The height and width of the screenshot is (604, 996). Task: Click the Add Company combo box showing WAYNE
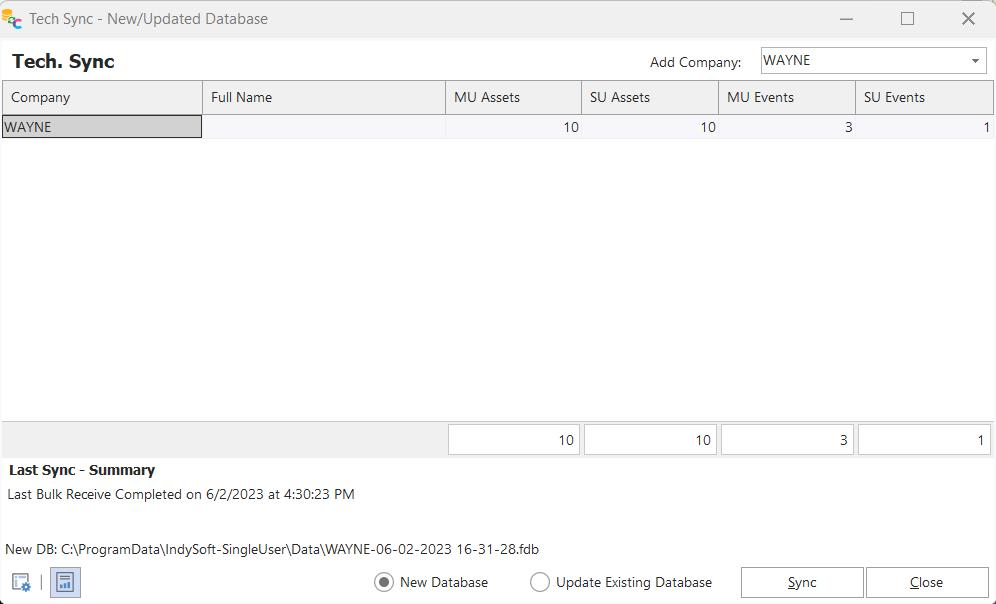[862, 61]
